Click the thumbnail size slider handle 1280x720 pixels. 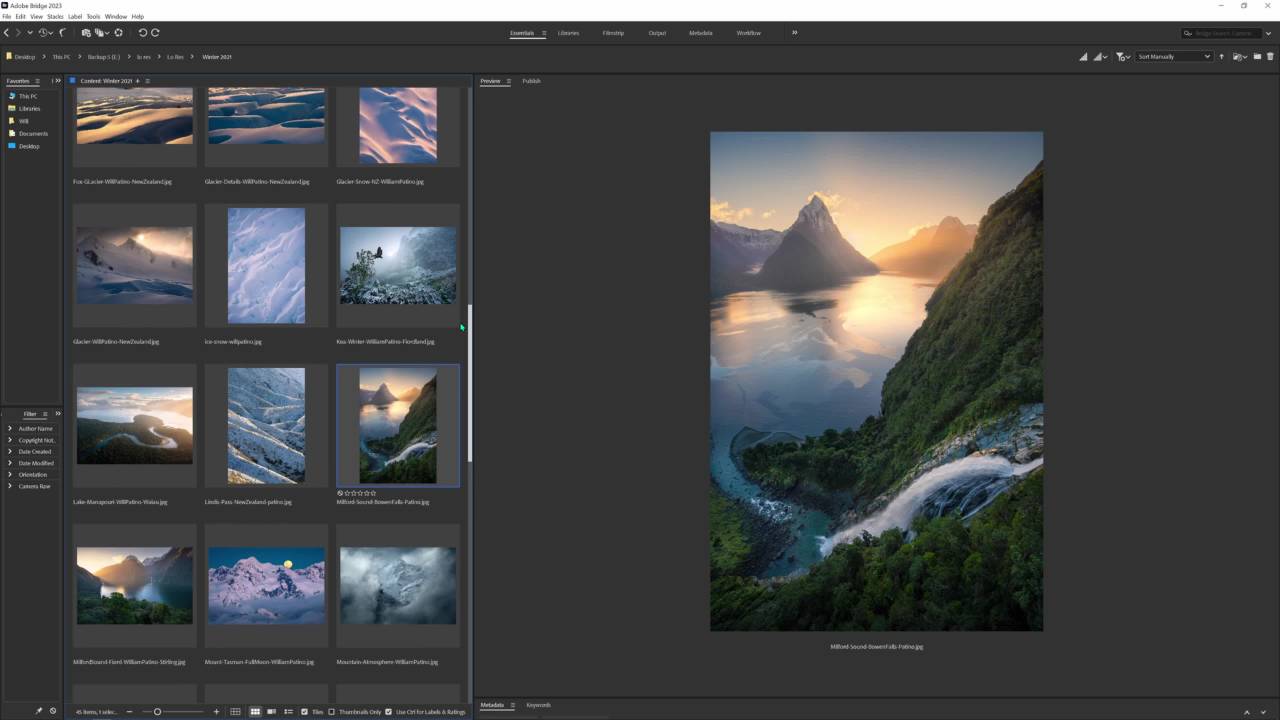pos(157,712)
